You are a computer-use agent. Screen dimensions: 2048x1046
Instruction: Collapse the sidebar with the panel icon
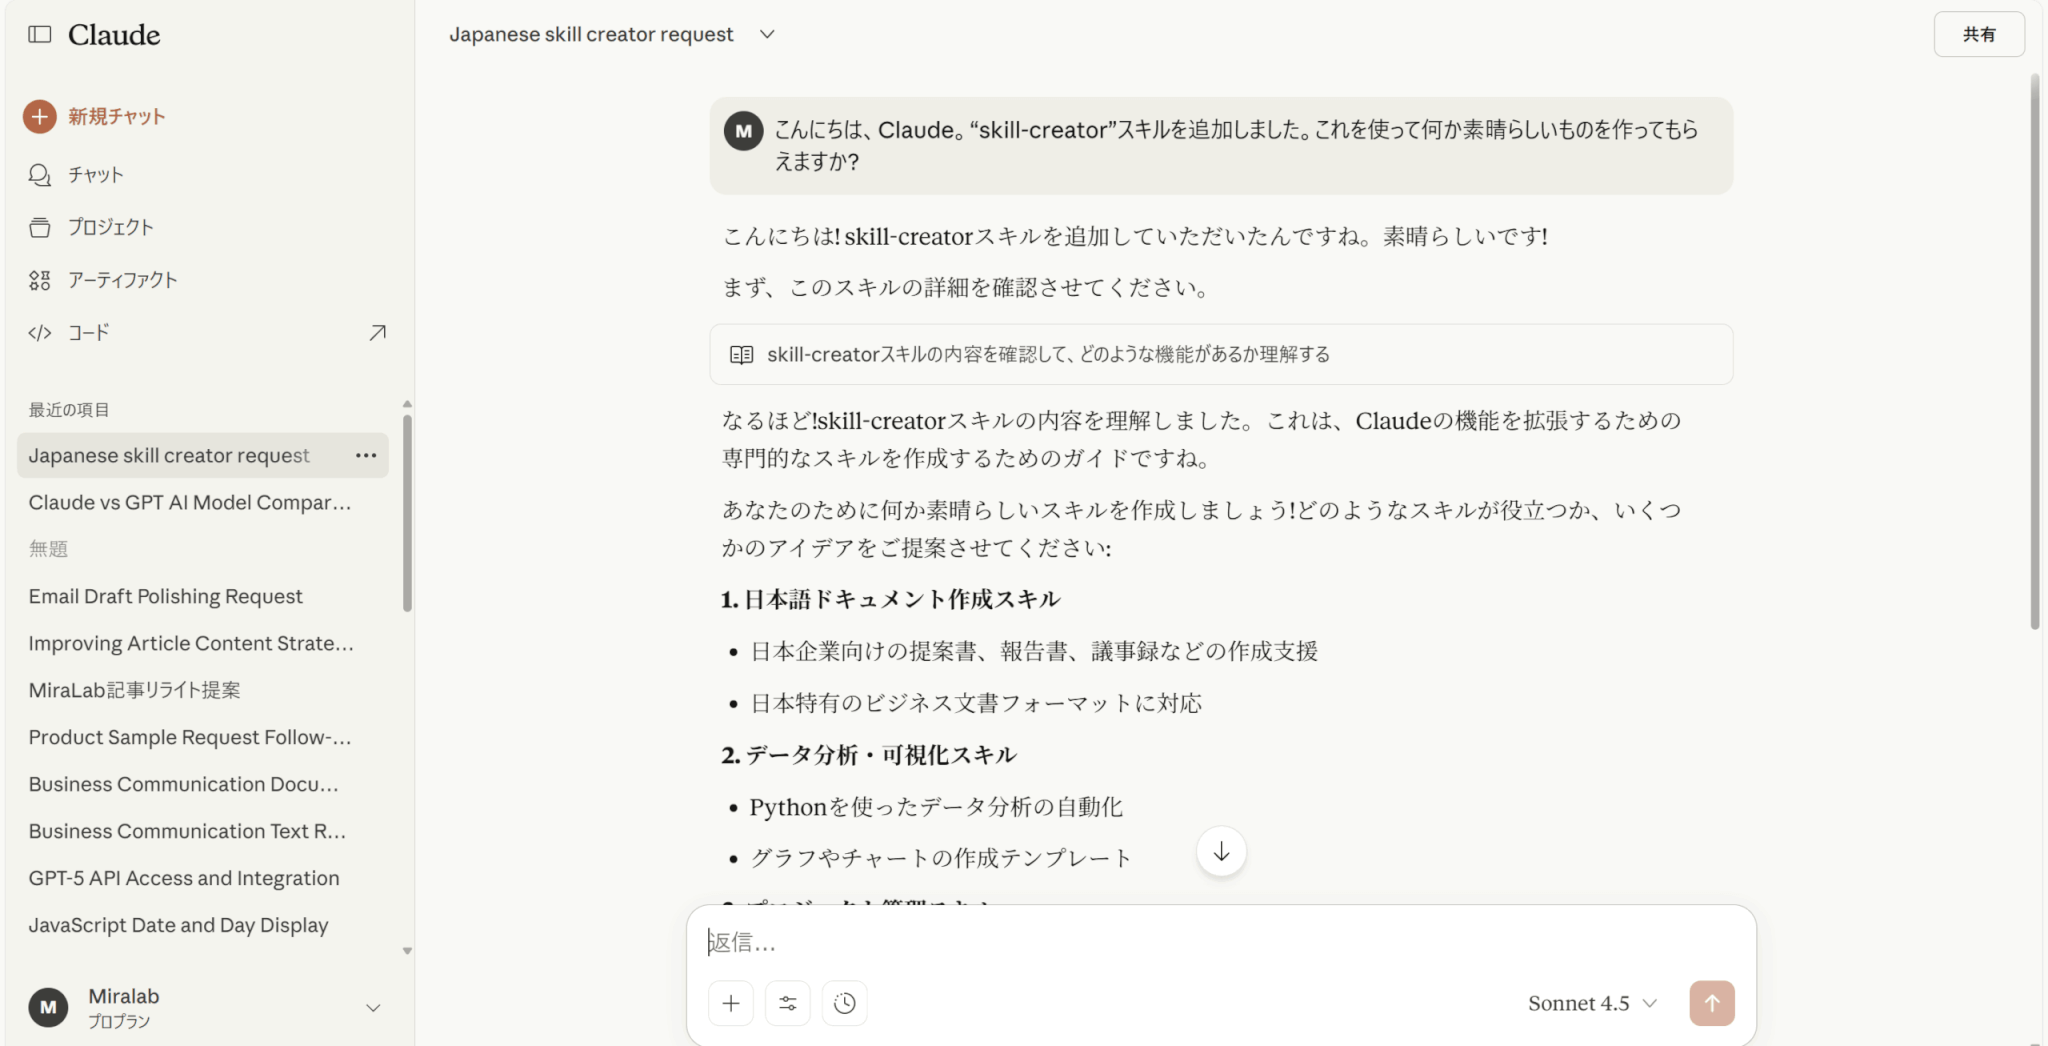40,35
